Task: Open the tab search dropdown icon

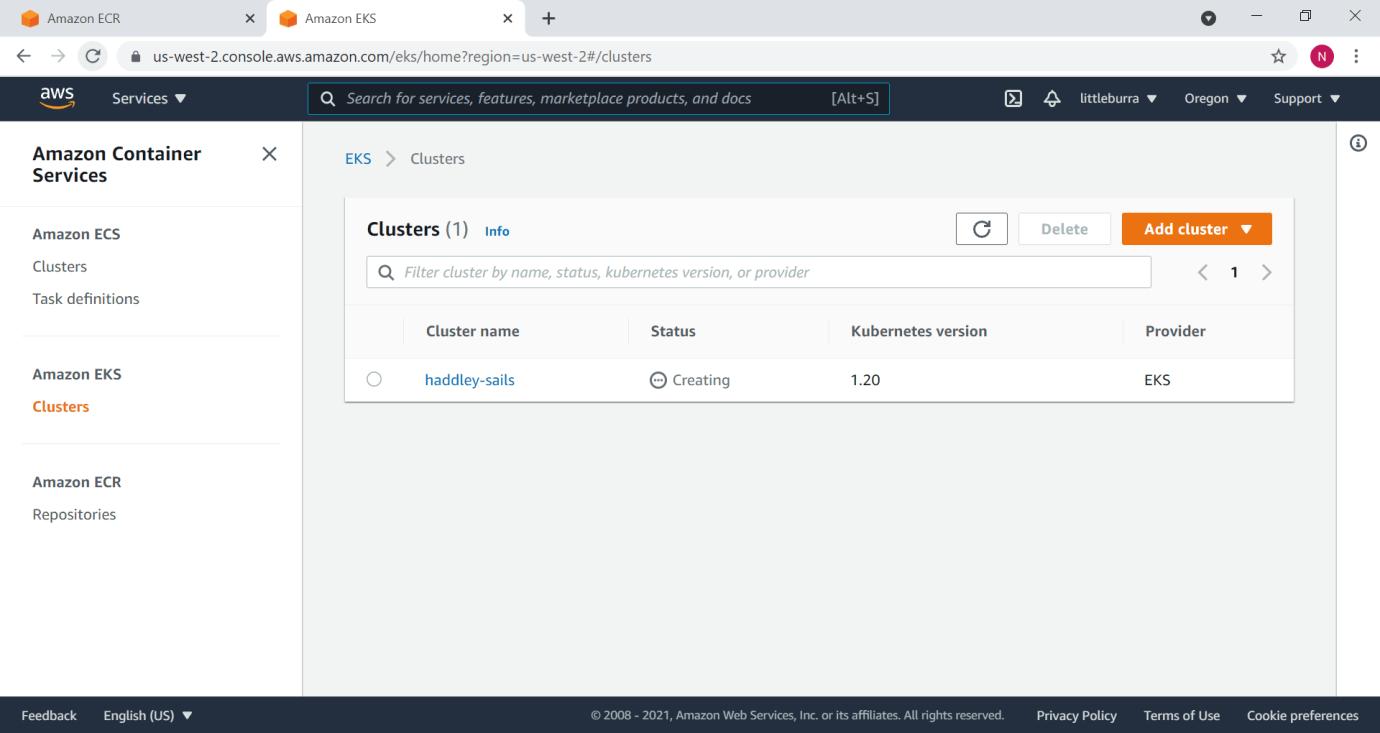Action: point(1208,18)
